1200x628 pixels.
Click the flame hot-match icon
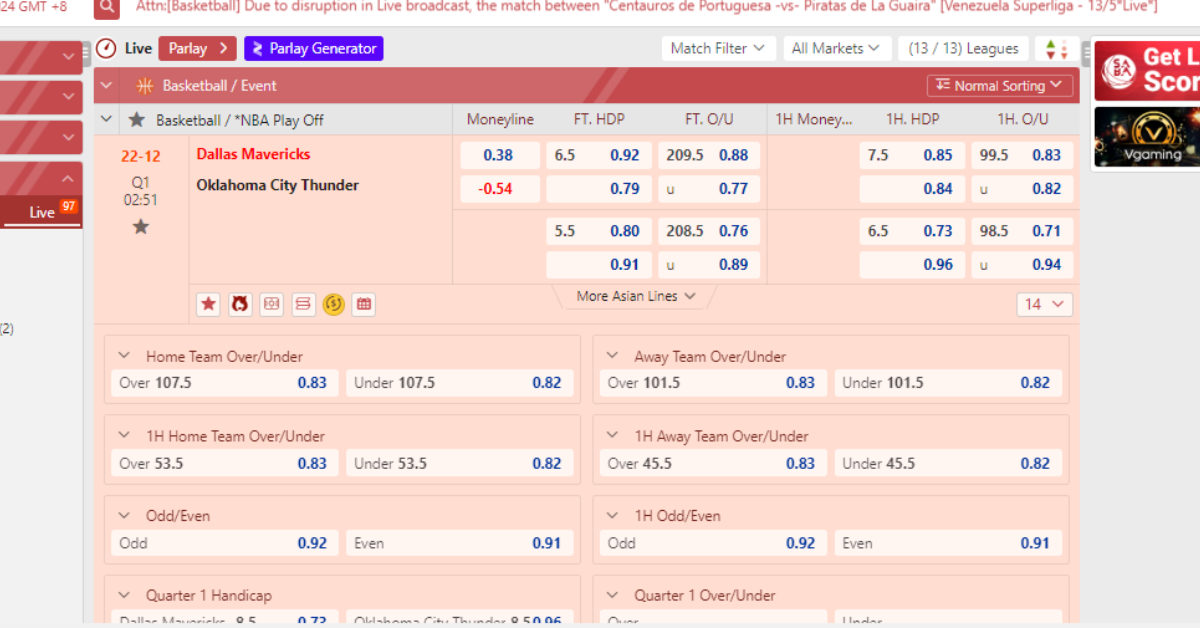pyautogui.click(x=240, y=304)
